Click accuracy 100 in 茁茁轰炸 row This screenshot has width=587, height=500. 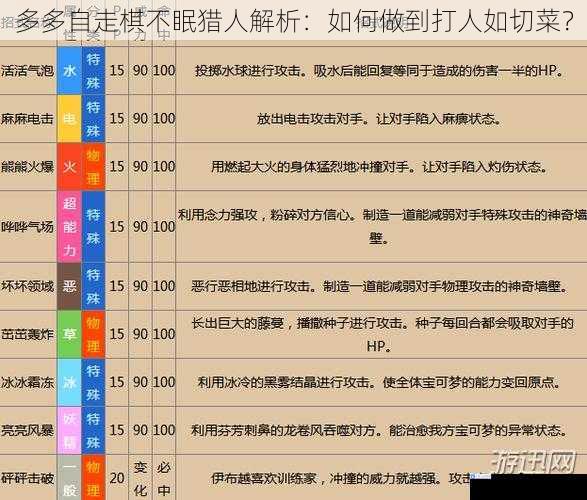[164, 334]
